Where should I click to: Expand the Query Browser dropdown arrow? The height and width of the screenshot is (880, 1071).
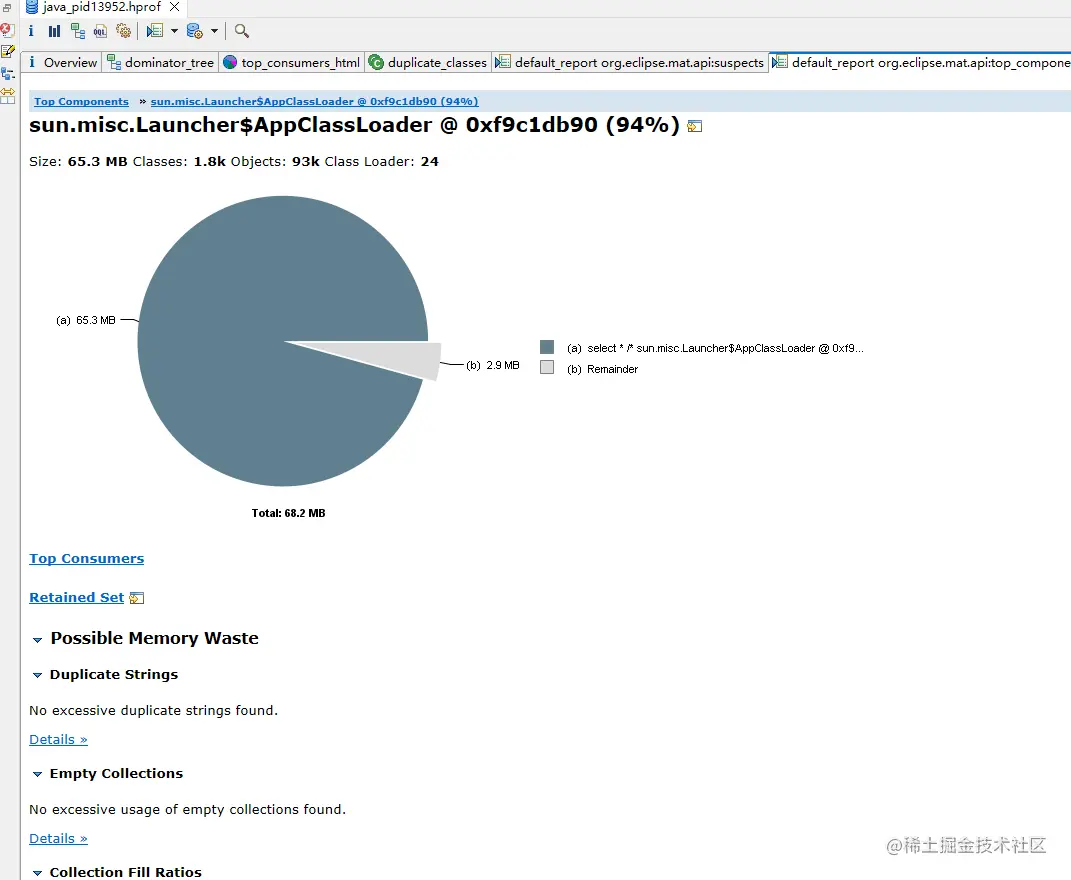click(x=214, y=31)
